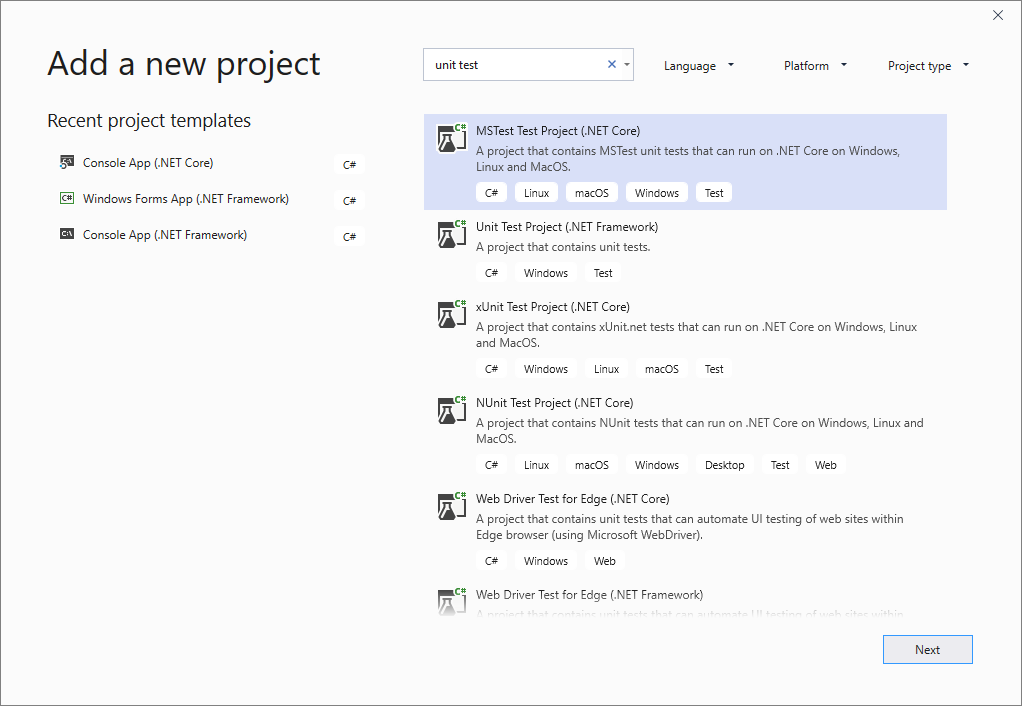This screenshot has width=1022, height=706.
Task: Open the Platform dropdown
Action: tap(814, 65)
